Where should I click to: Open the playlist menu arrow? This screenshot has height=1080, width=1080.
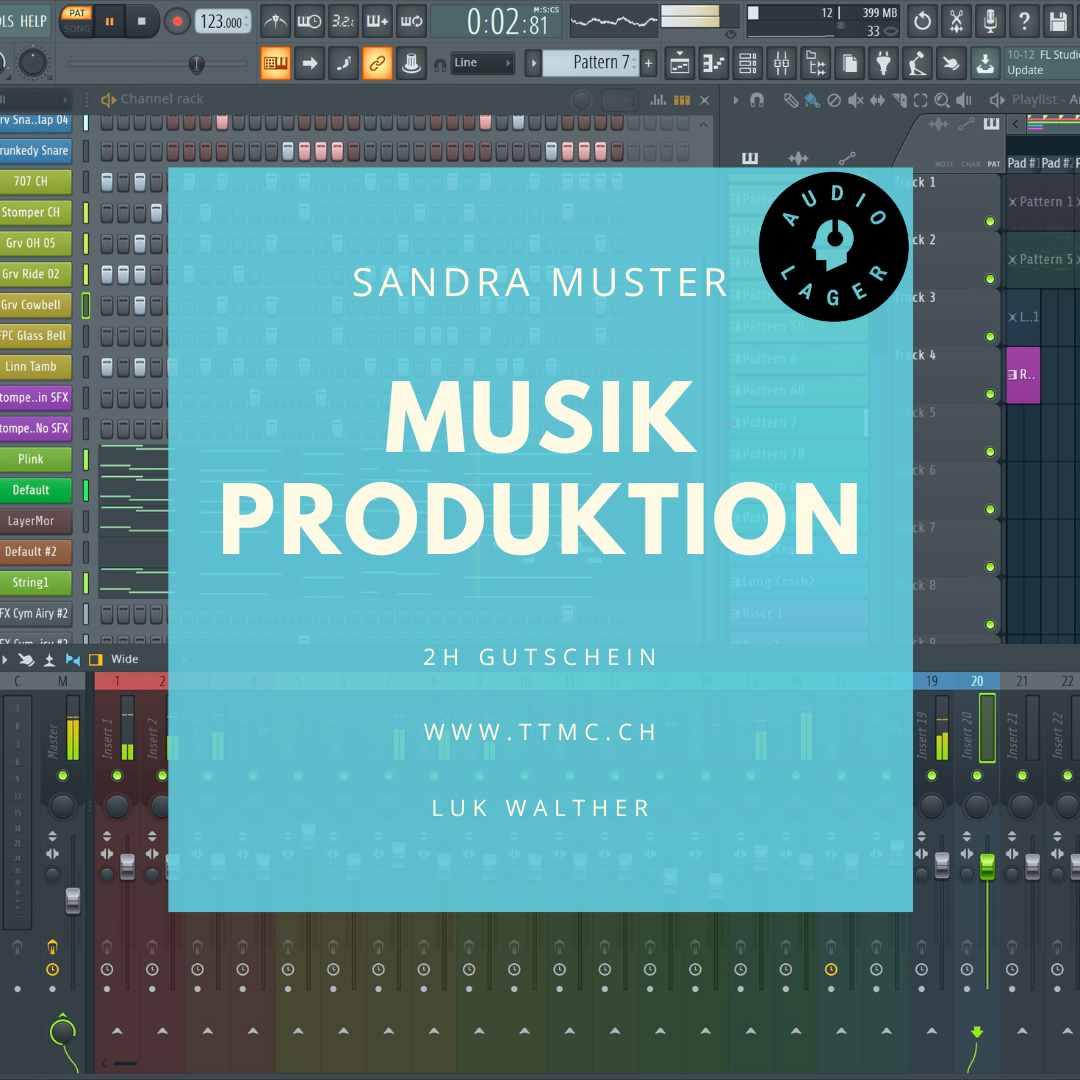point(736,101)
